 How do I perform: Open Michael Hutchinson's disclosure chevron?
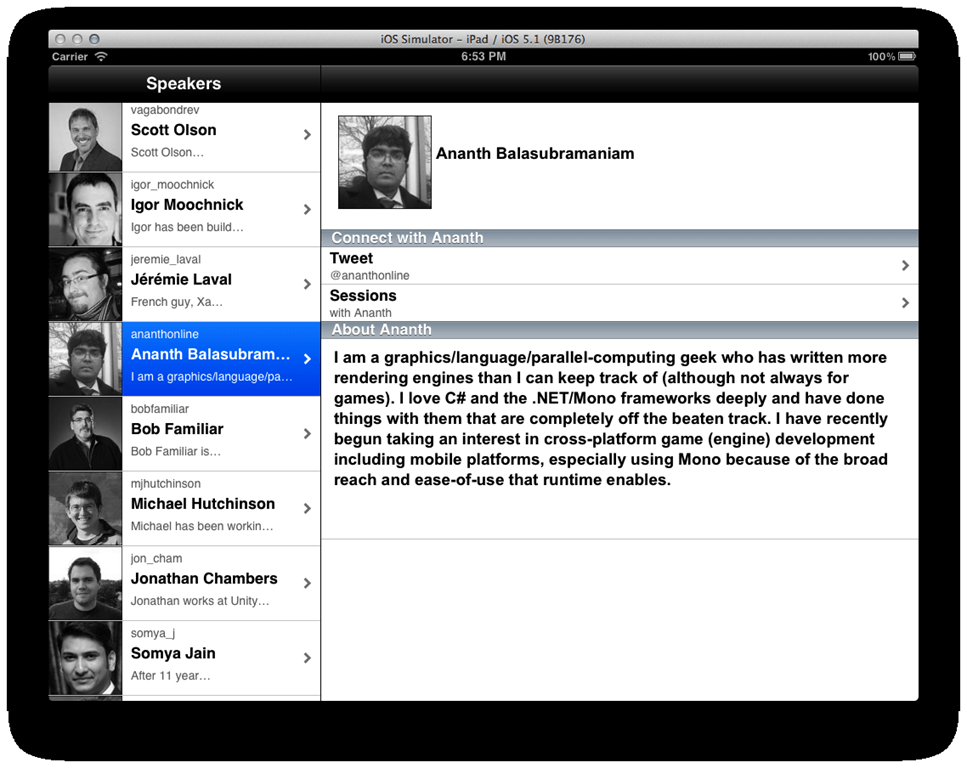pyautogui.click(x=307, y=508)
